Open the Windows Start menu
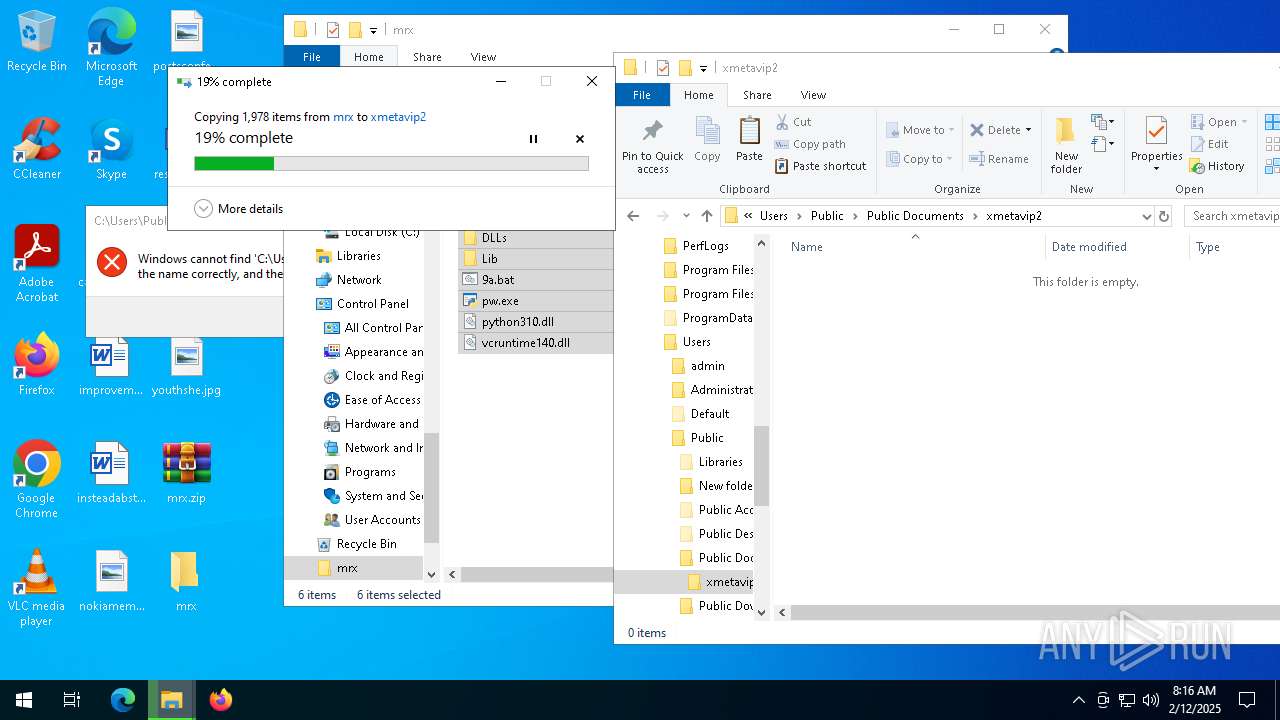Viewport: 1280px width, 720px height. pyautogui.click(x=24, y=700)
